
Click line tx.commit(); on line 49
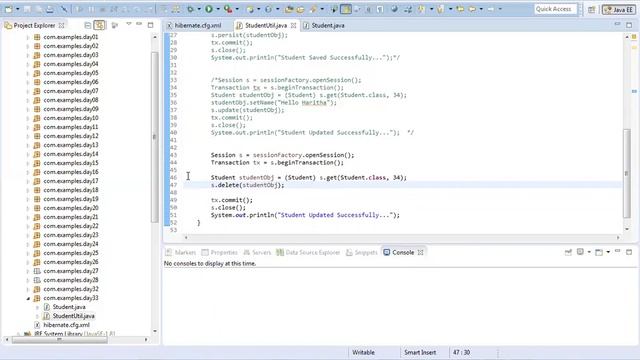231,200
